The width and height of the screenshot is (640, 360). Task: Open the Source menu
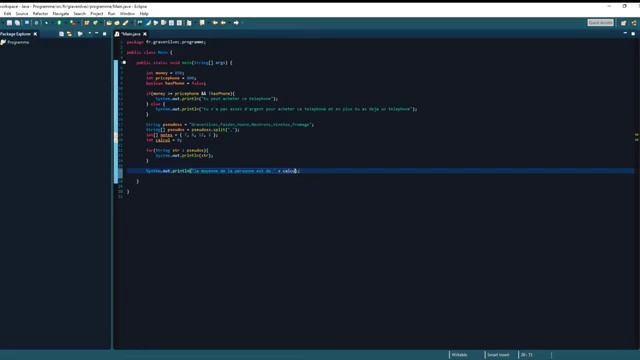[22, 13]
